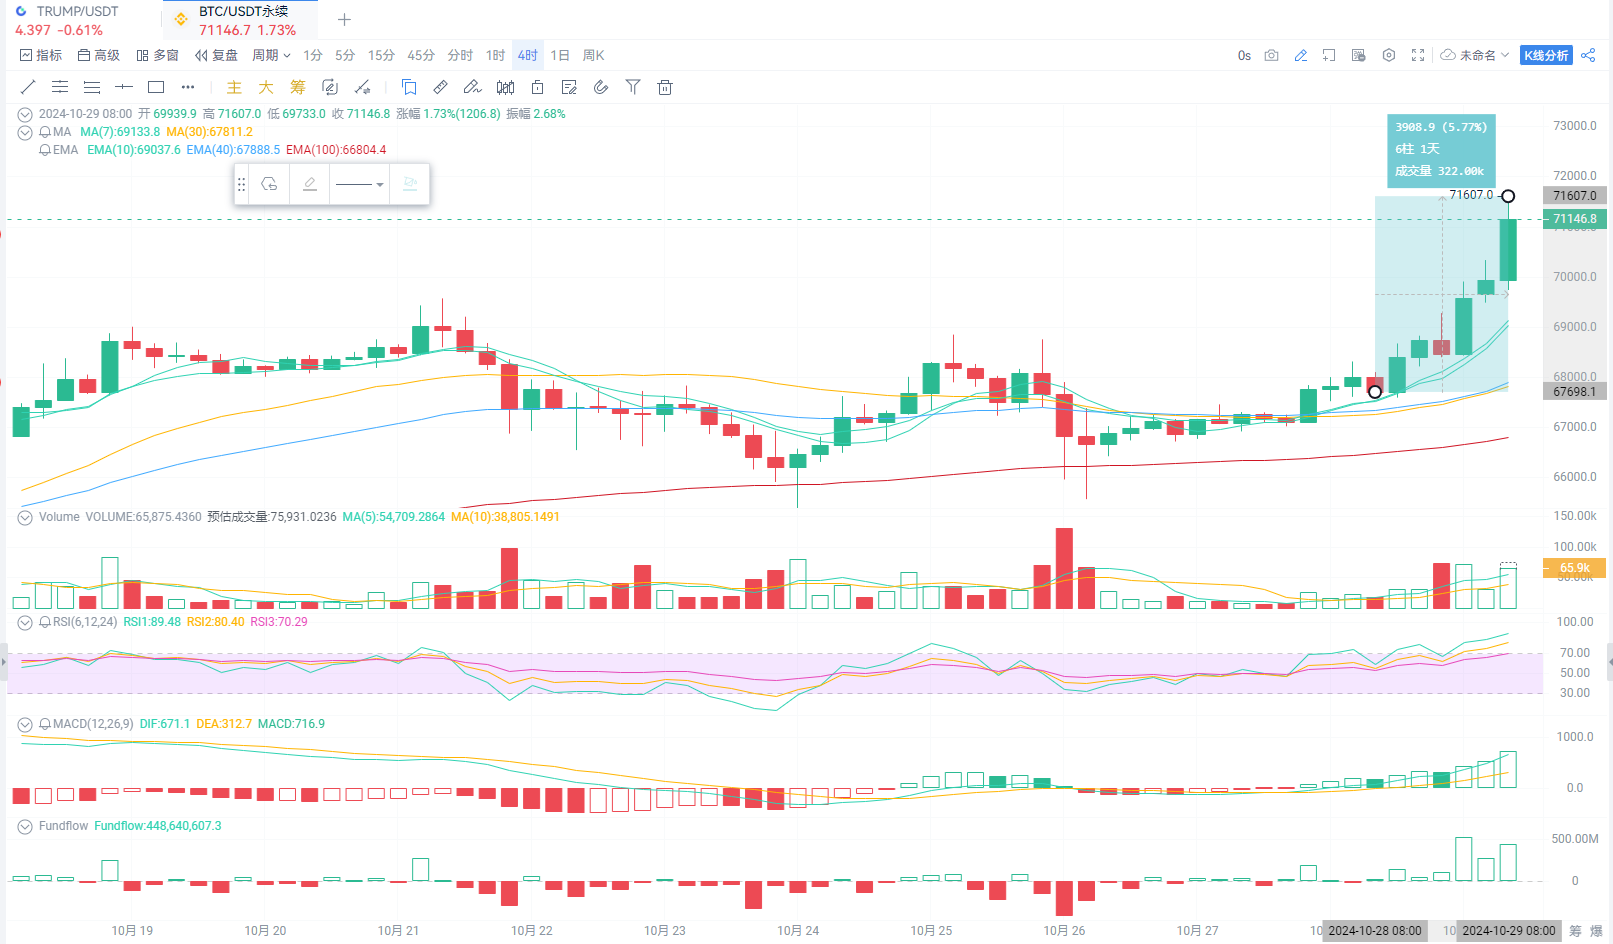
Task: Open line style dropdown in floating toolbar
Action: [360, 184]
